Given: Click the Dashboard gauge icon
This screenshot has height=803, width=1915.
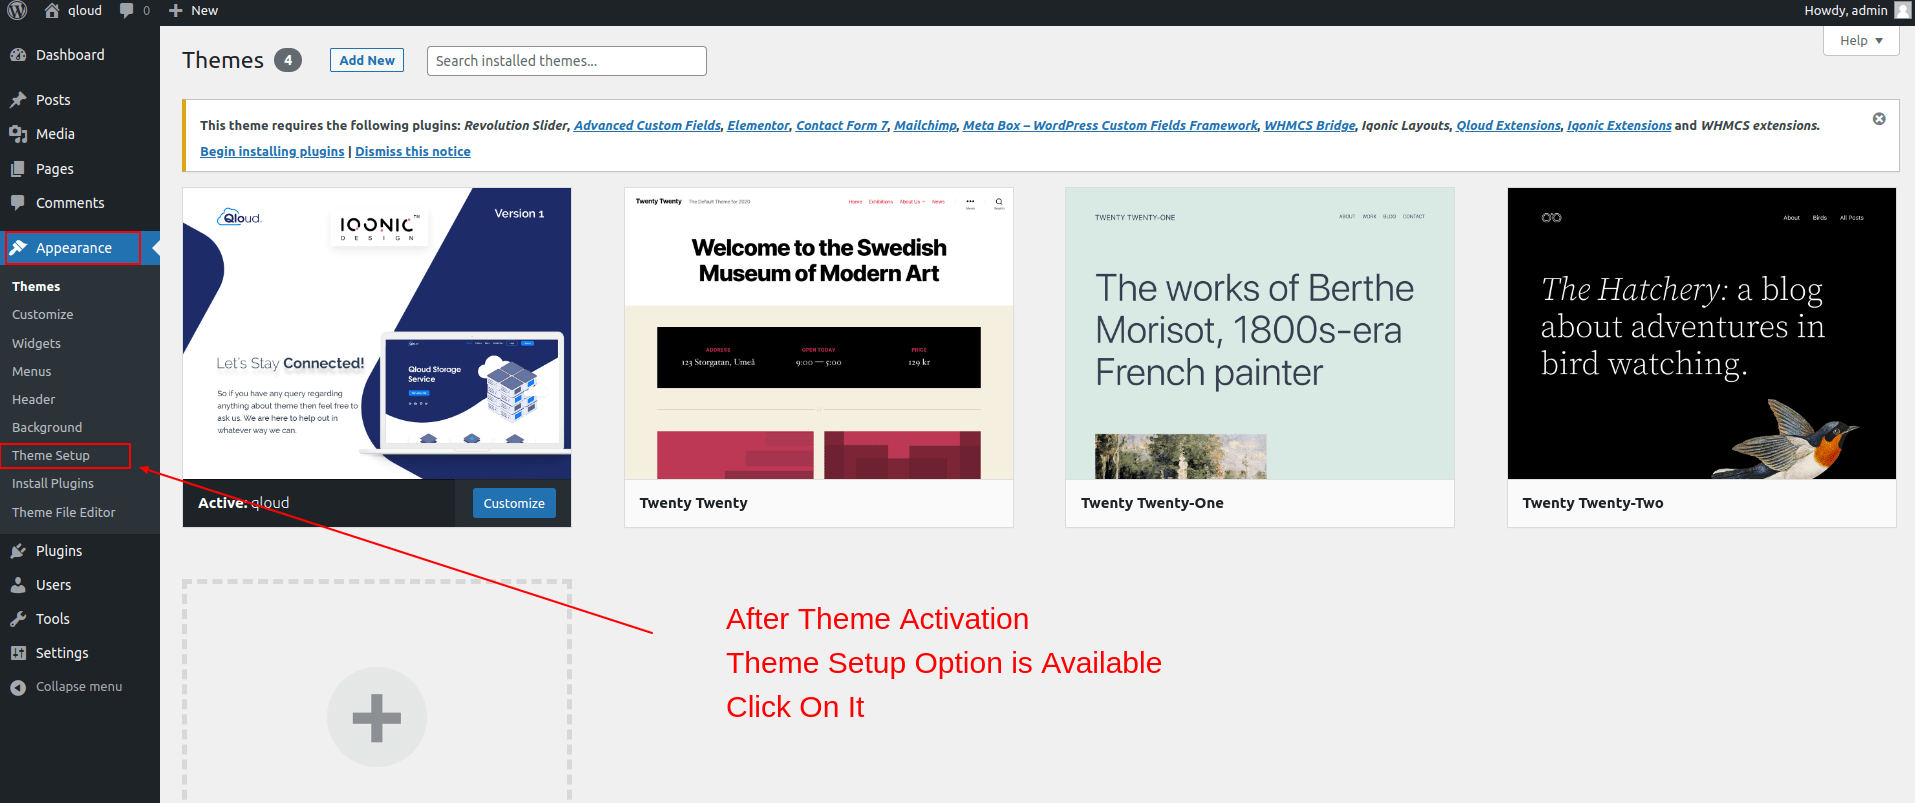Looking at the screenshot, I should click(18, 55).
